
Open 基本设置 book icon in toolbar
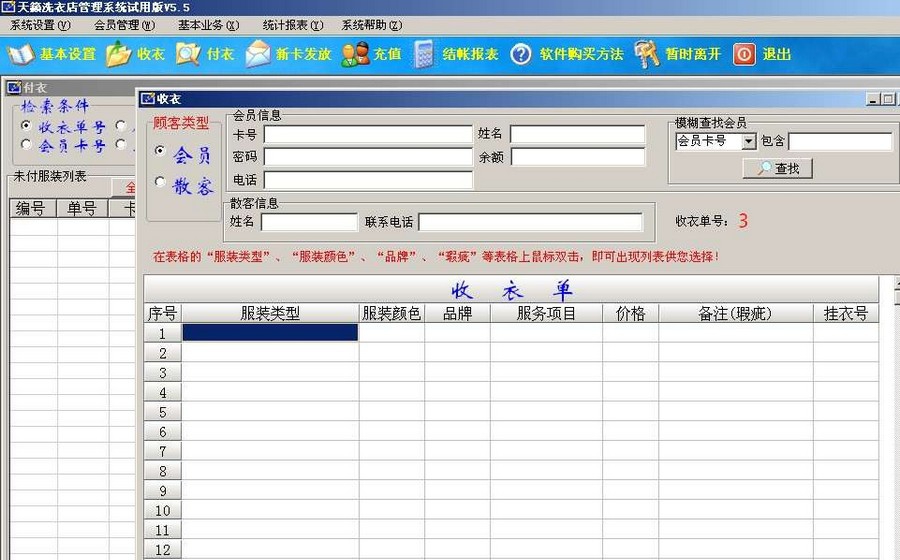click(x=21, y=55)
